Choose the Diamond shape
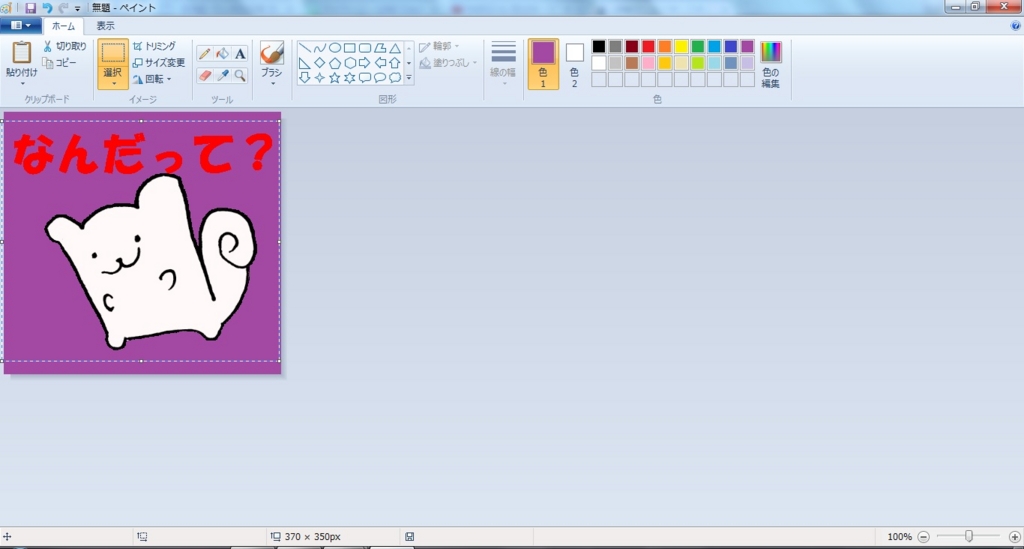This screenshot has height=549, width=1024. 319,63
